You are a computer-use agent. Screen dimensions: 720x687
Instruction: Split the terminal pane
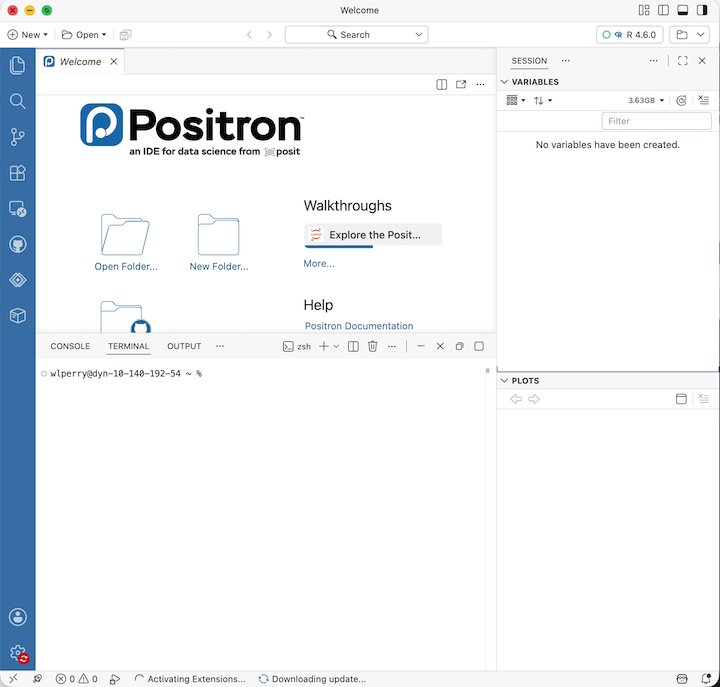coord(353,346)
